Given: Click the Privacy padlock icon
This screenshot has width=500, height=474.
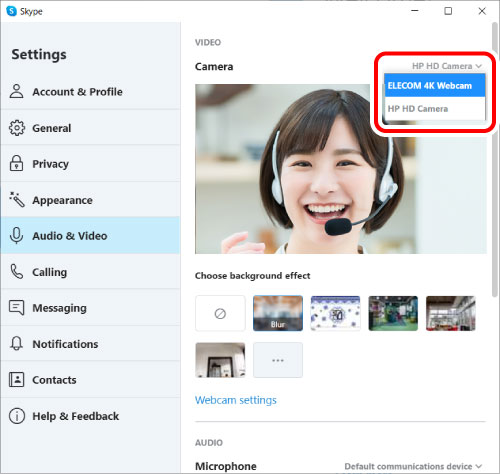Looking at the screenshot, I should tap(16, 163).
